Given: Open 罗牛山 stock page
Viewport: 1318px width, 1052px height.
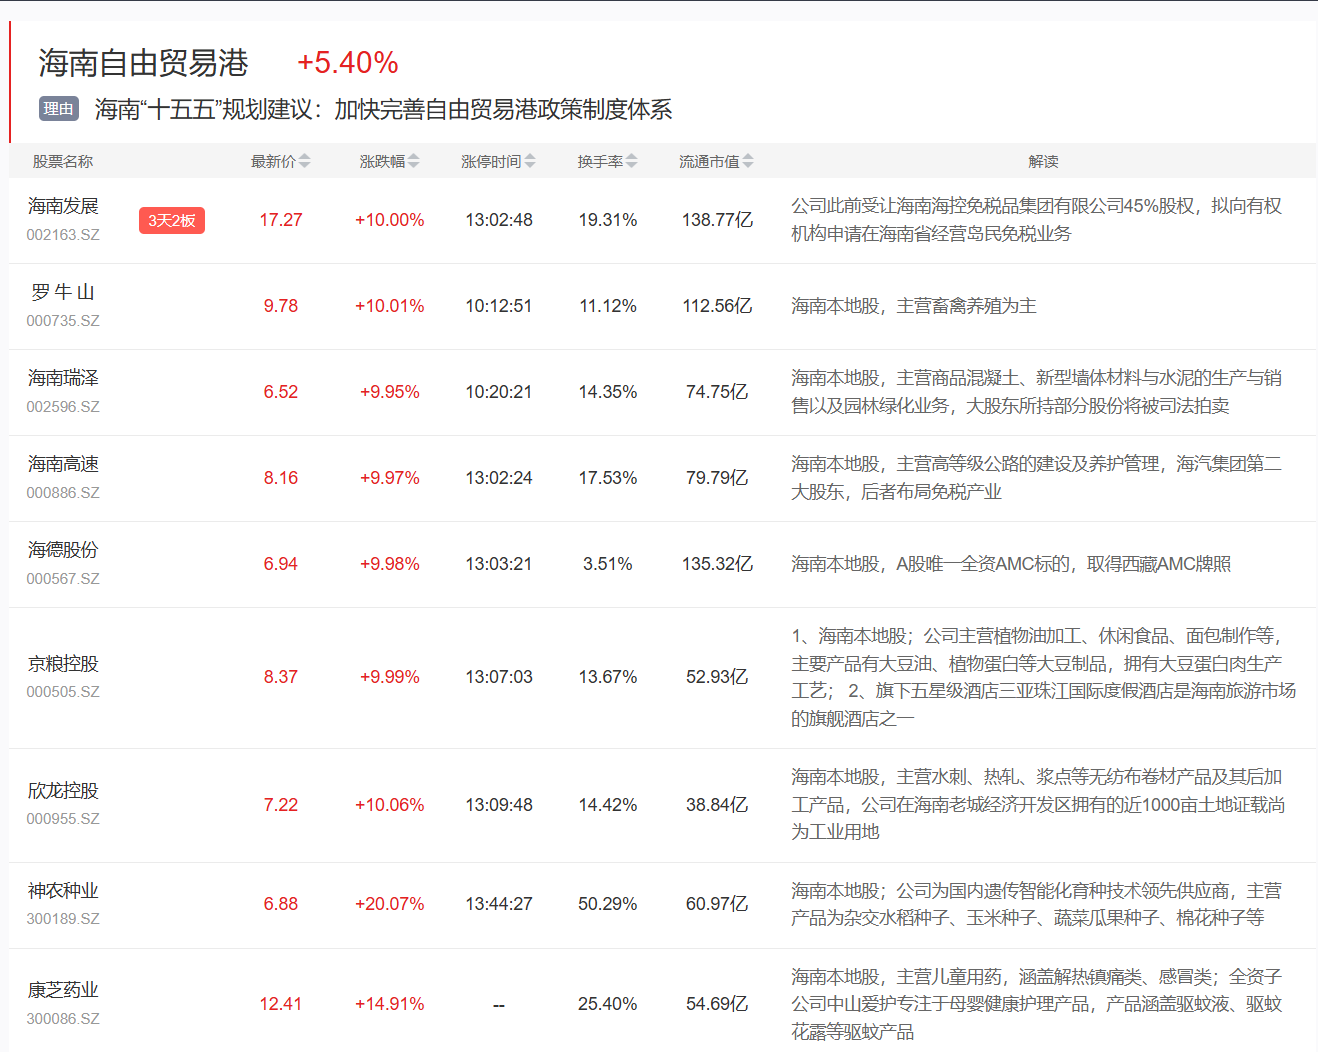Looking at the screenshot, I should tap(63, 292).
